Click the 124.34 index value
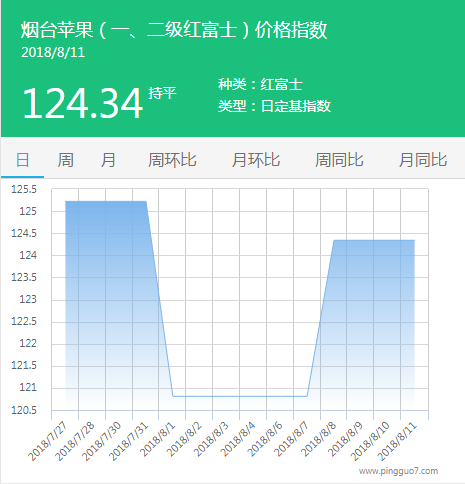Image resolution: width=465 pixels, height=484 pixels. tap(83, 103)
